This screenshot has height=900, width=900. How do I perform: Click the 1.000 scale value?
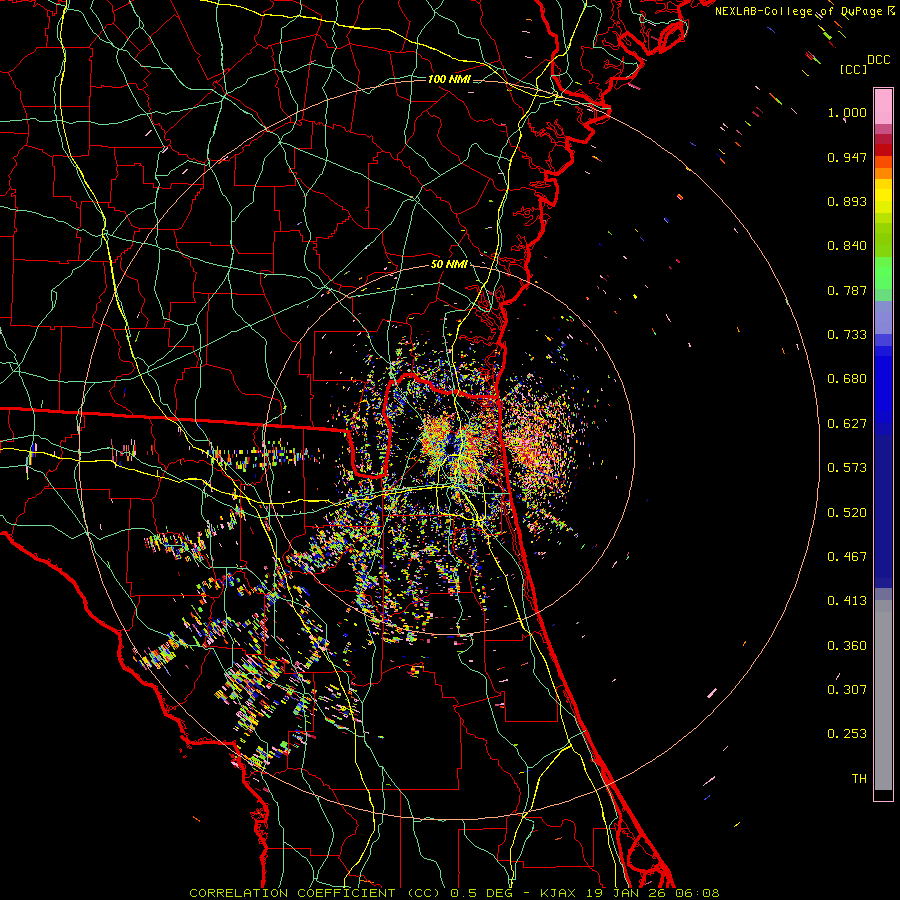(x=847, y=112)
